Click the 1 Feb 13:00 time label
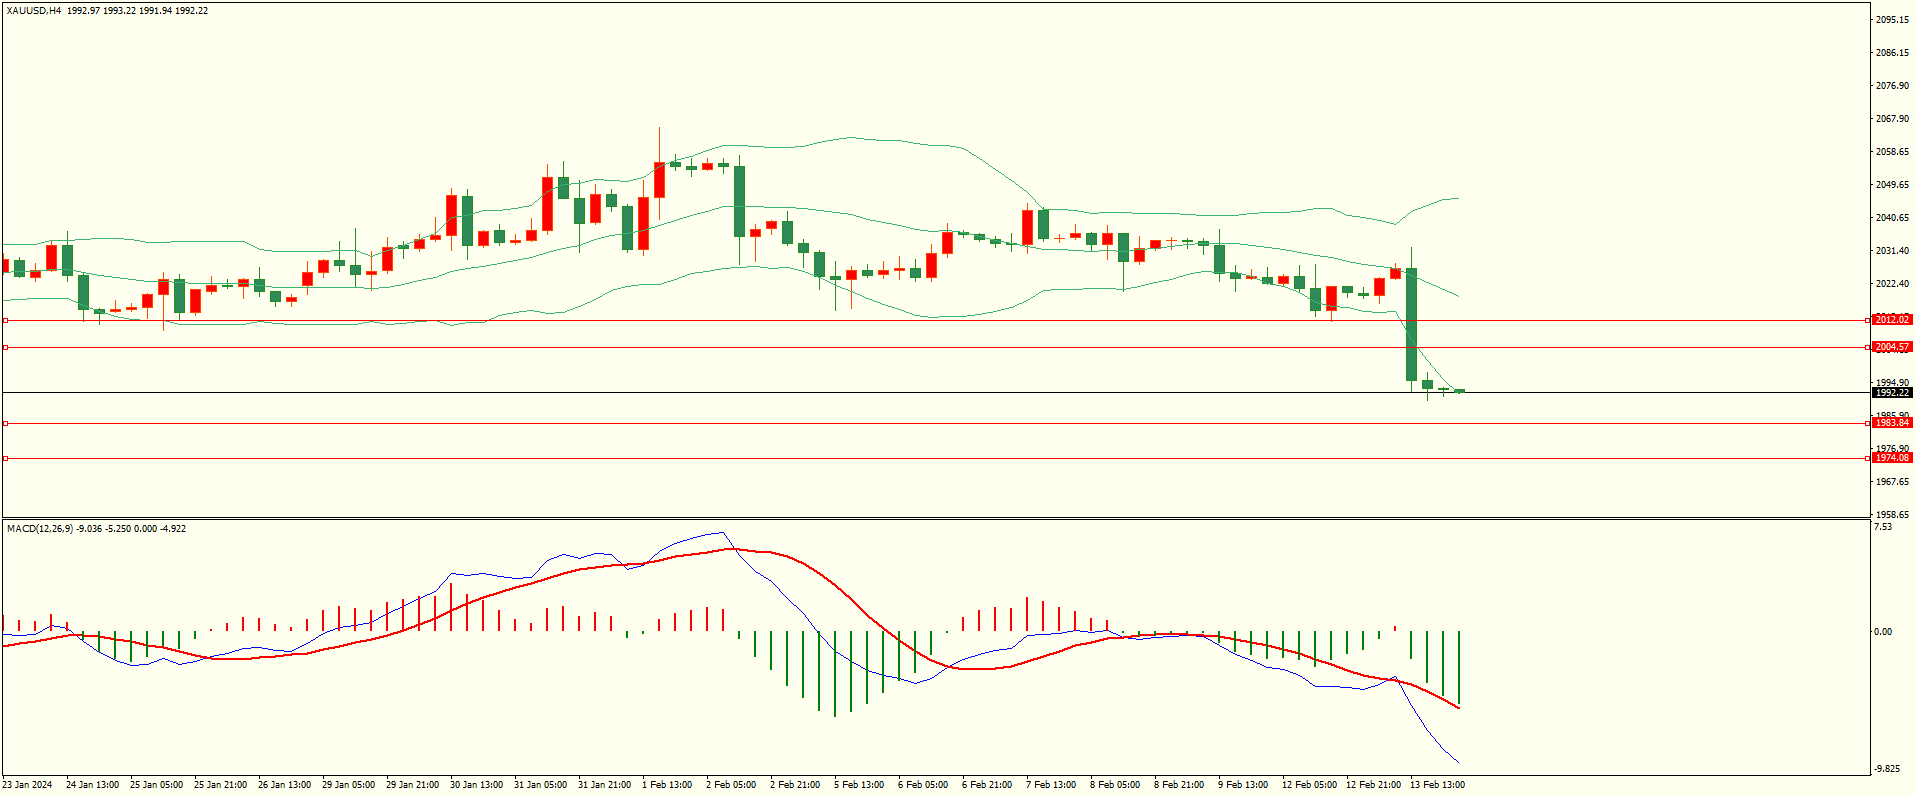 (x=667, y=785)
